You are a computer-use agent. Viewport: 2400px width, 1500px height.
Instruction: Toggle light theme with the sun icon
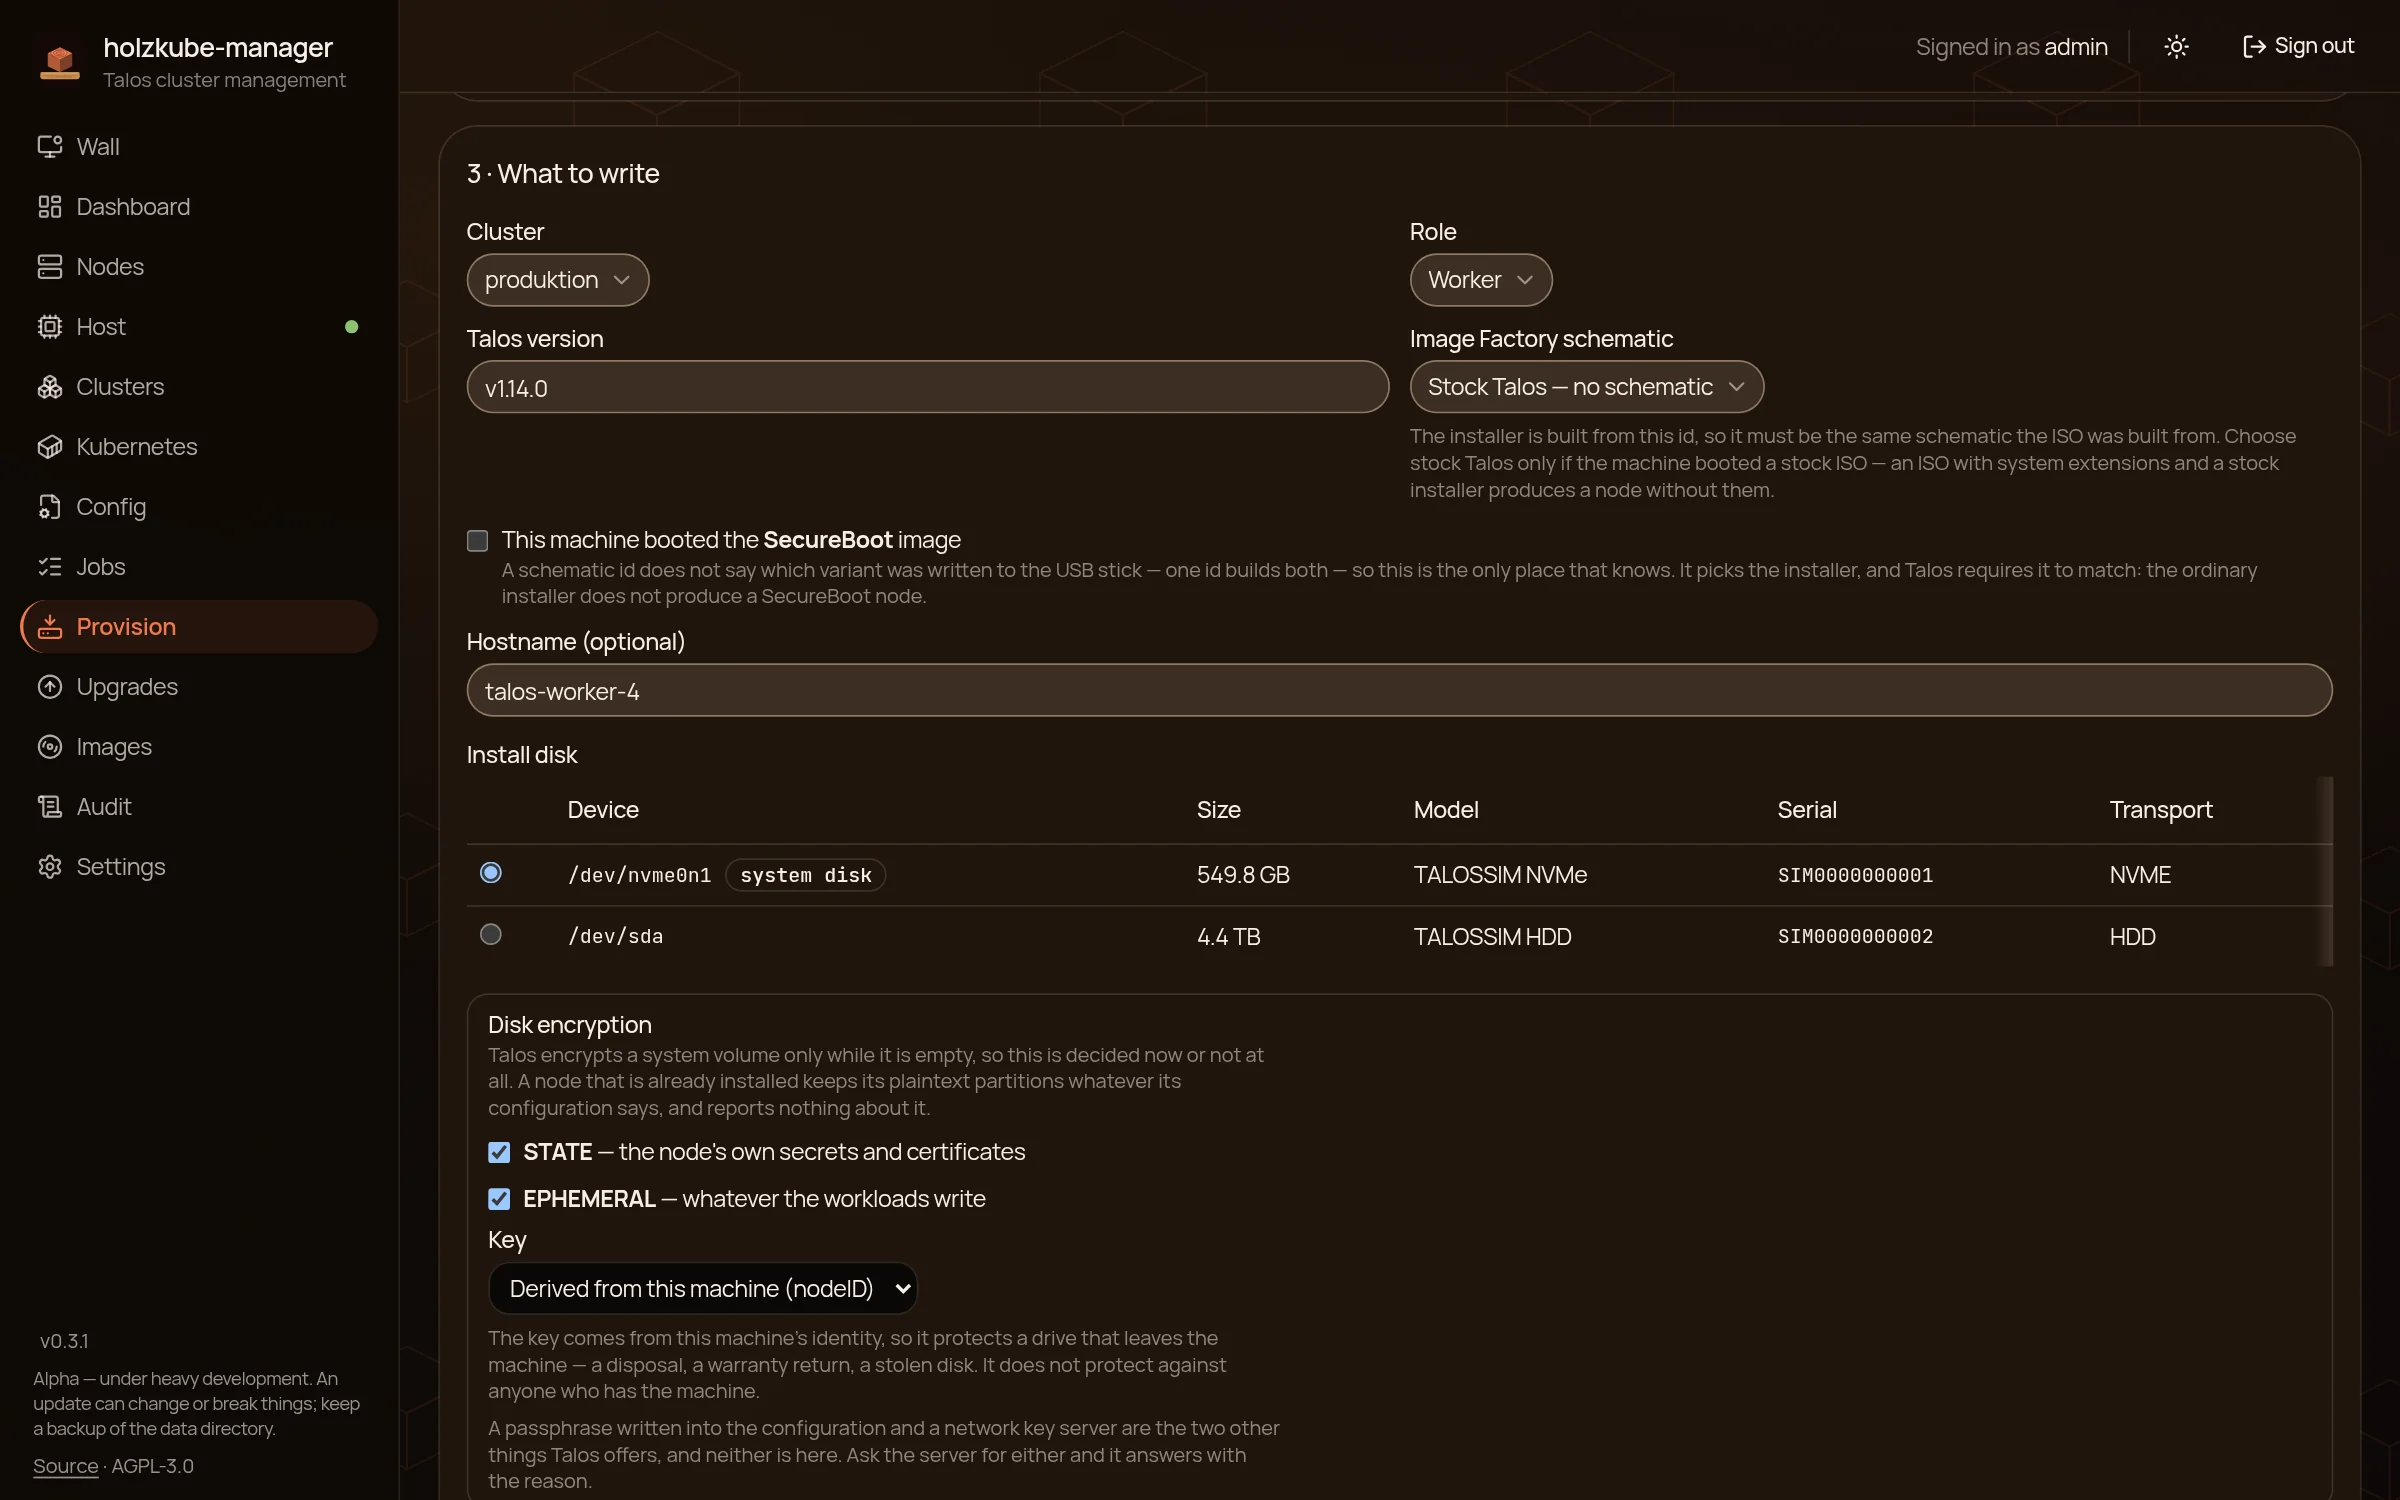click(x=2176, y=47)
